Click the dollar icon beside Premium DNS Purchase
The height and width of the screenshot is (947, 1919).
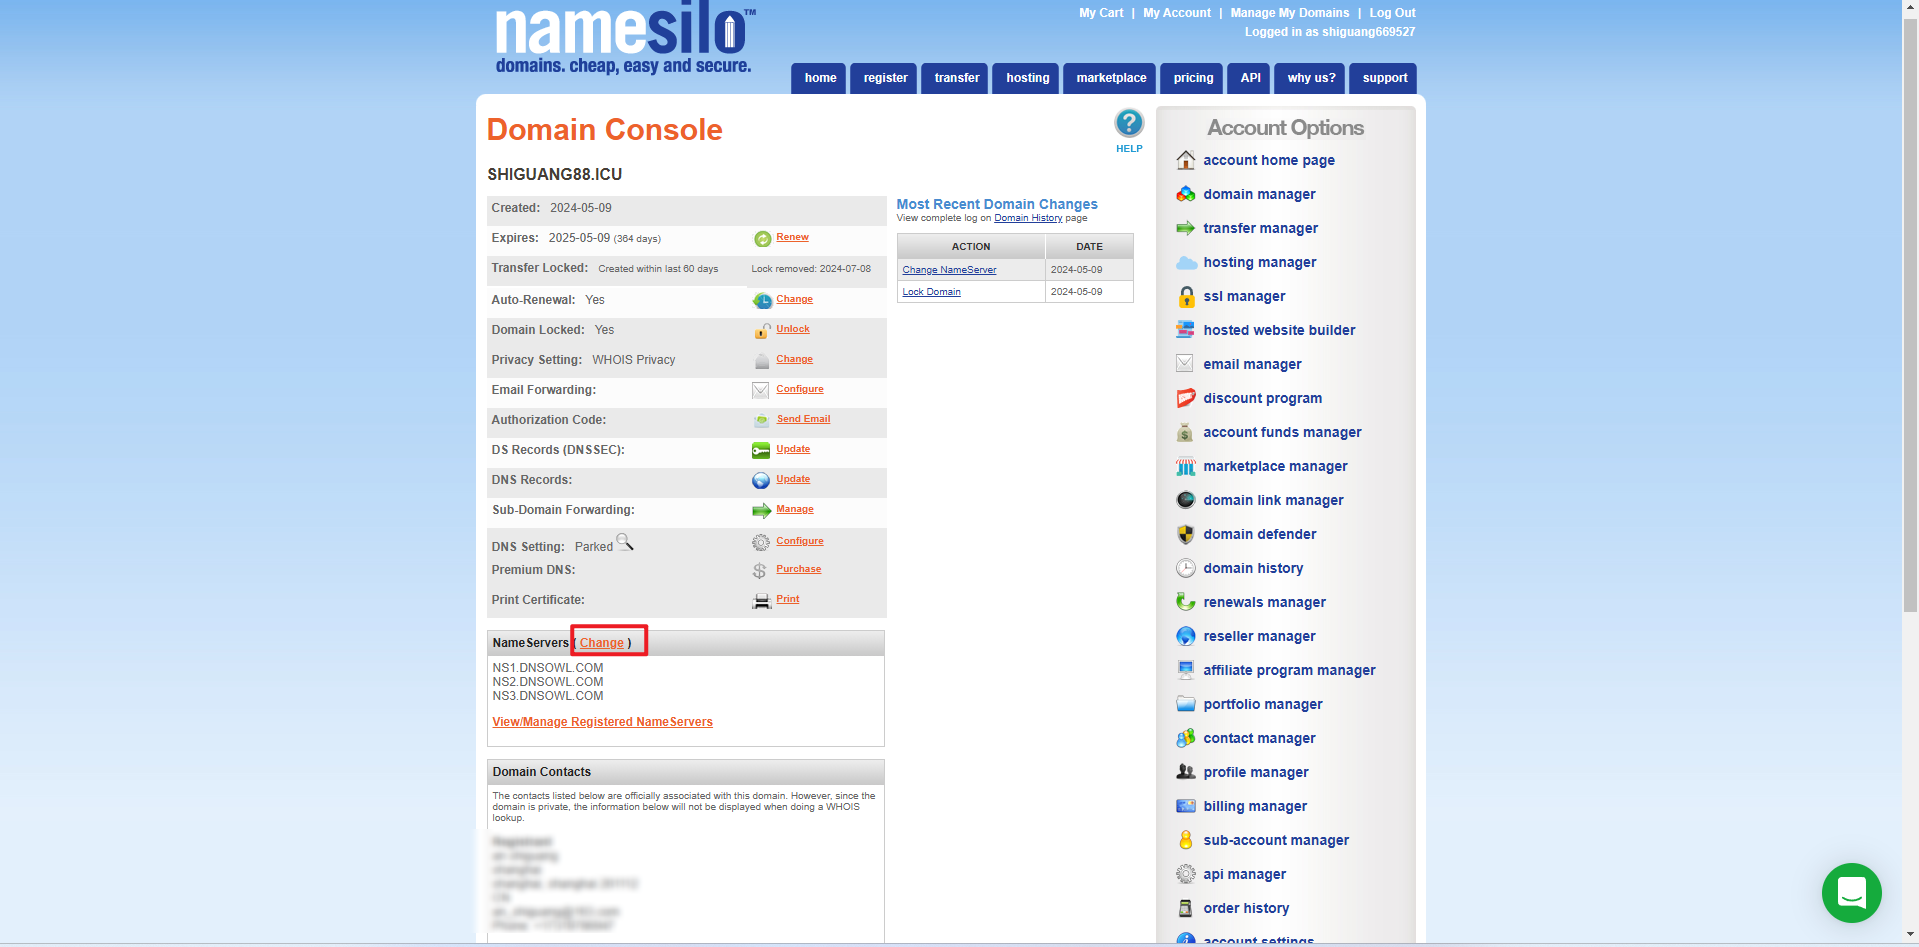(x=758, y=569)
